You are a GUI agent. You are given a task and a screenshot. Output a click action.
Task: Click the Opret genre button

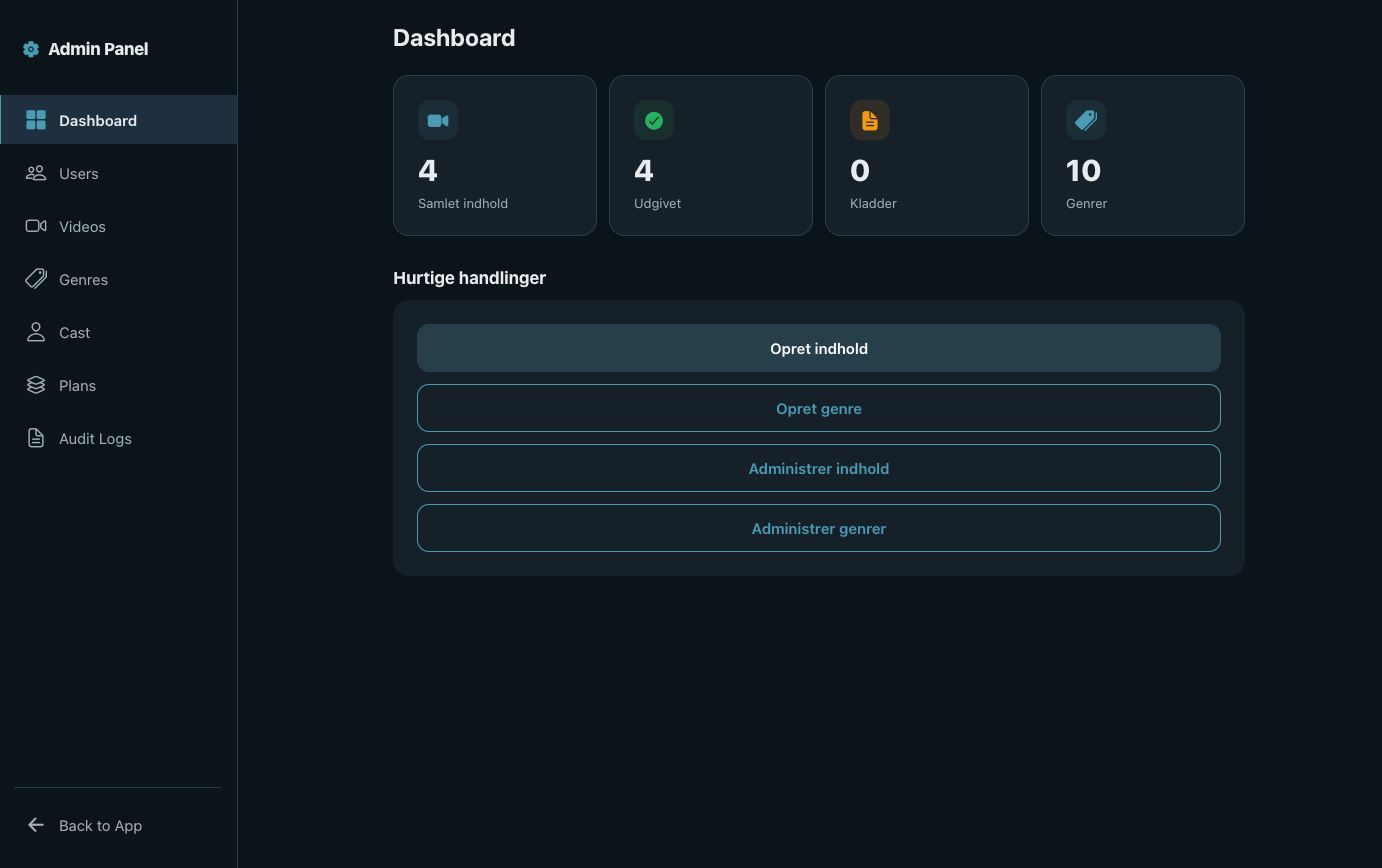click(819, 408)
